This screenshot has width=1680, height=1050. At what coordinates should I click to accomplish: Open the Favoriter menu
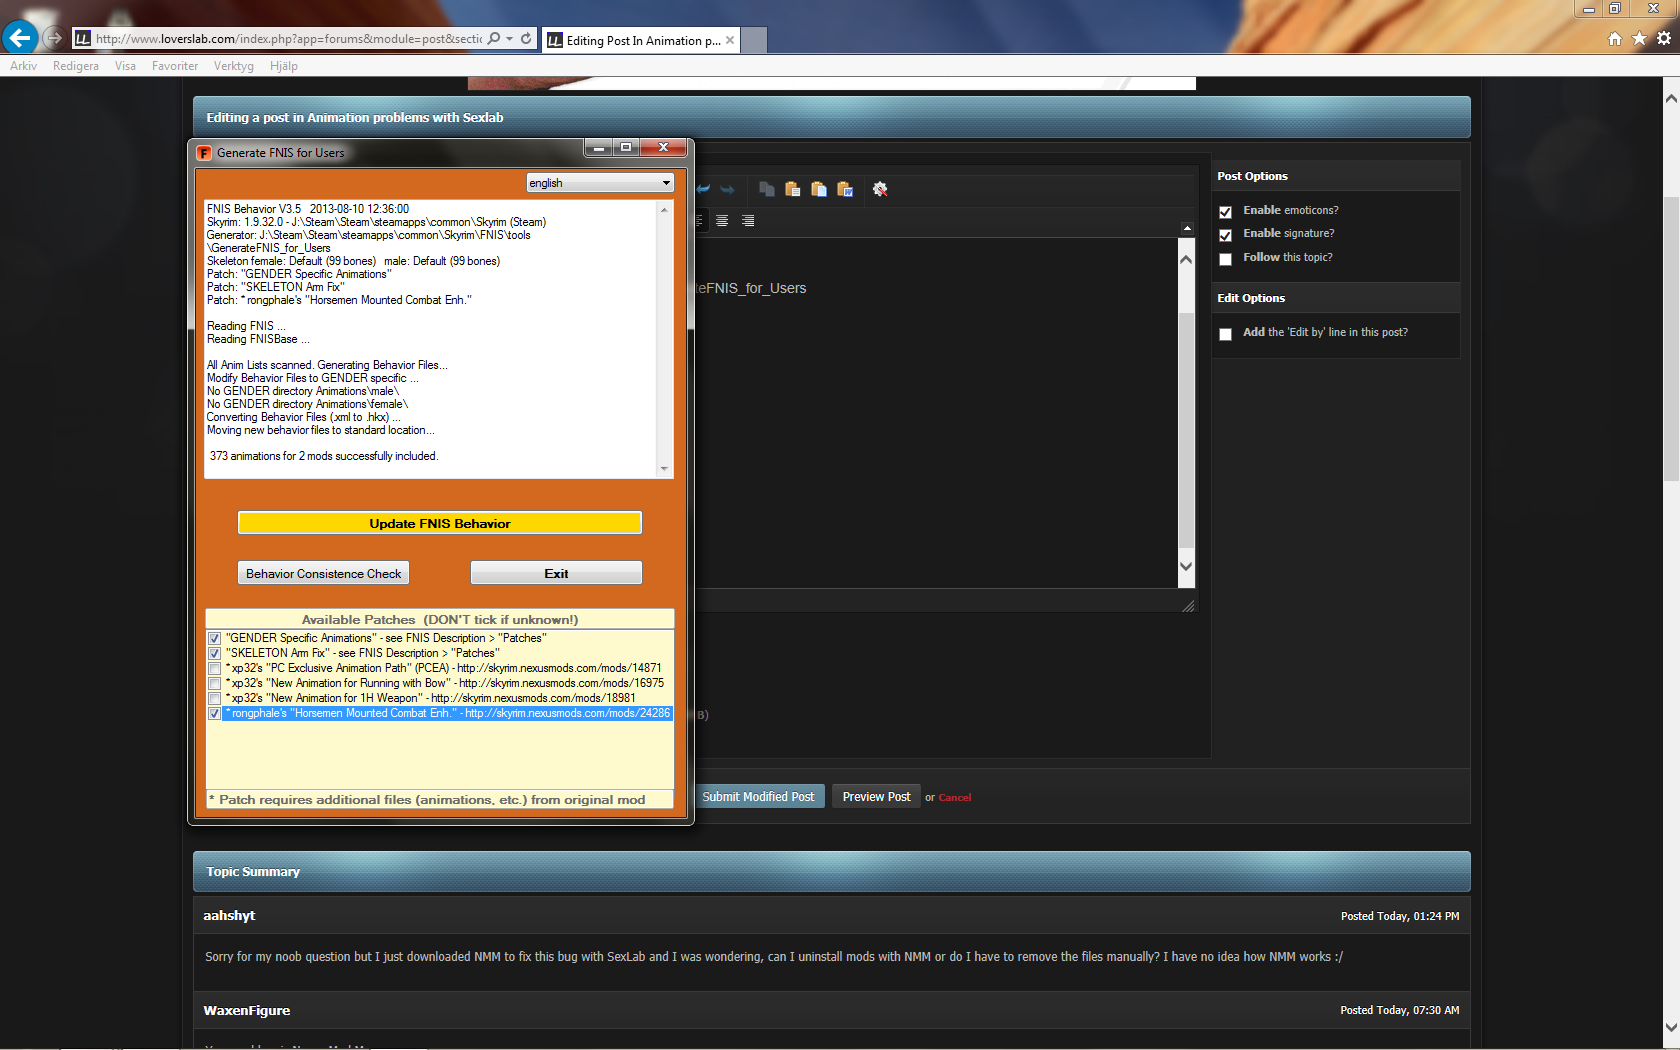(175, 66)
